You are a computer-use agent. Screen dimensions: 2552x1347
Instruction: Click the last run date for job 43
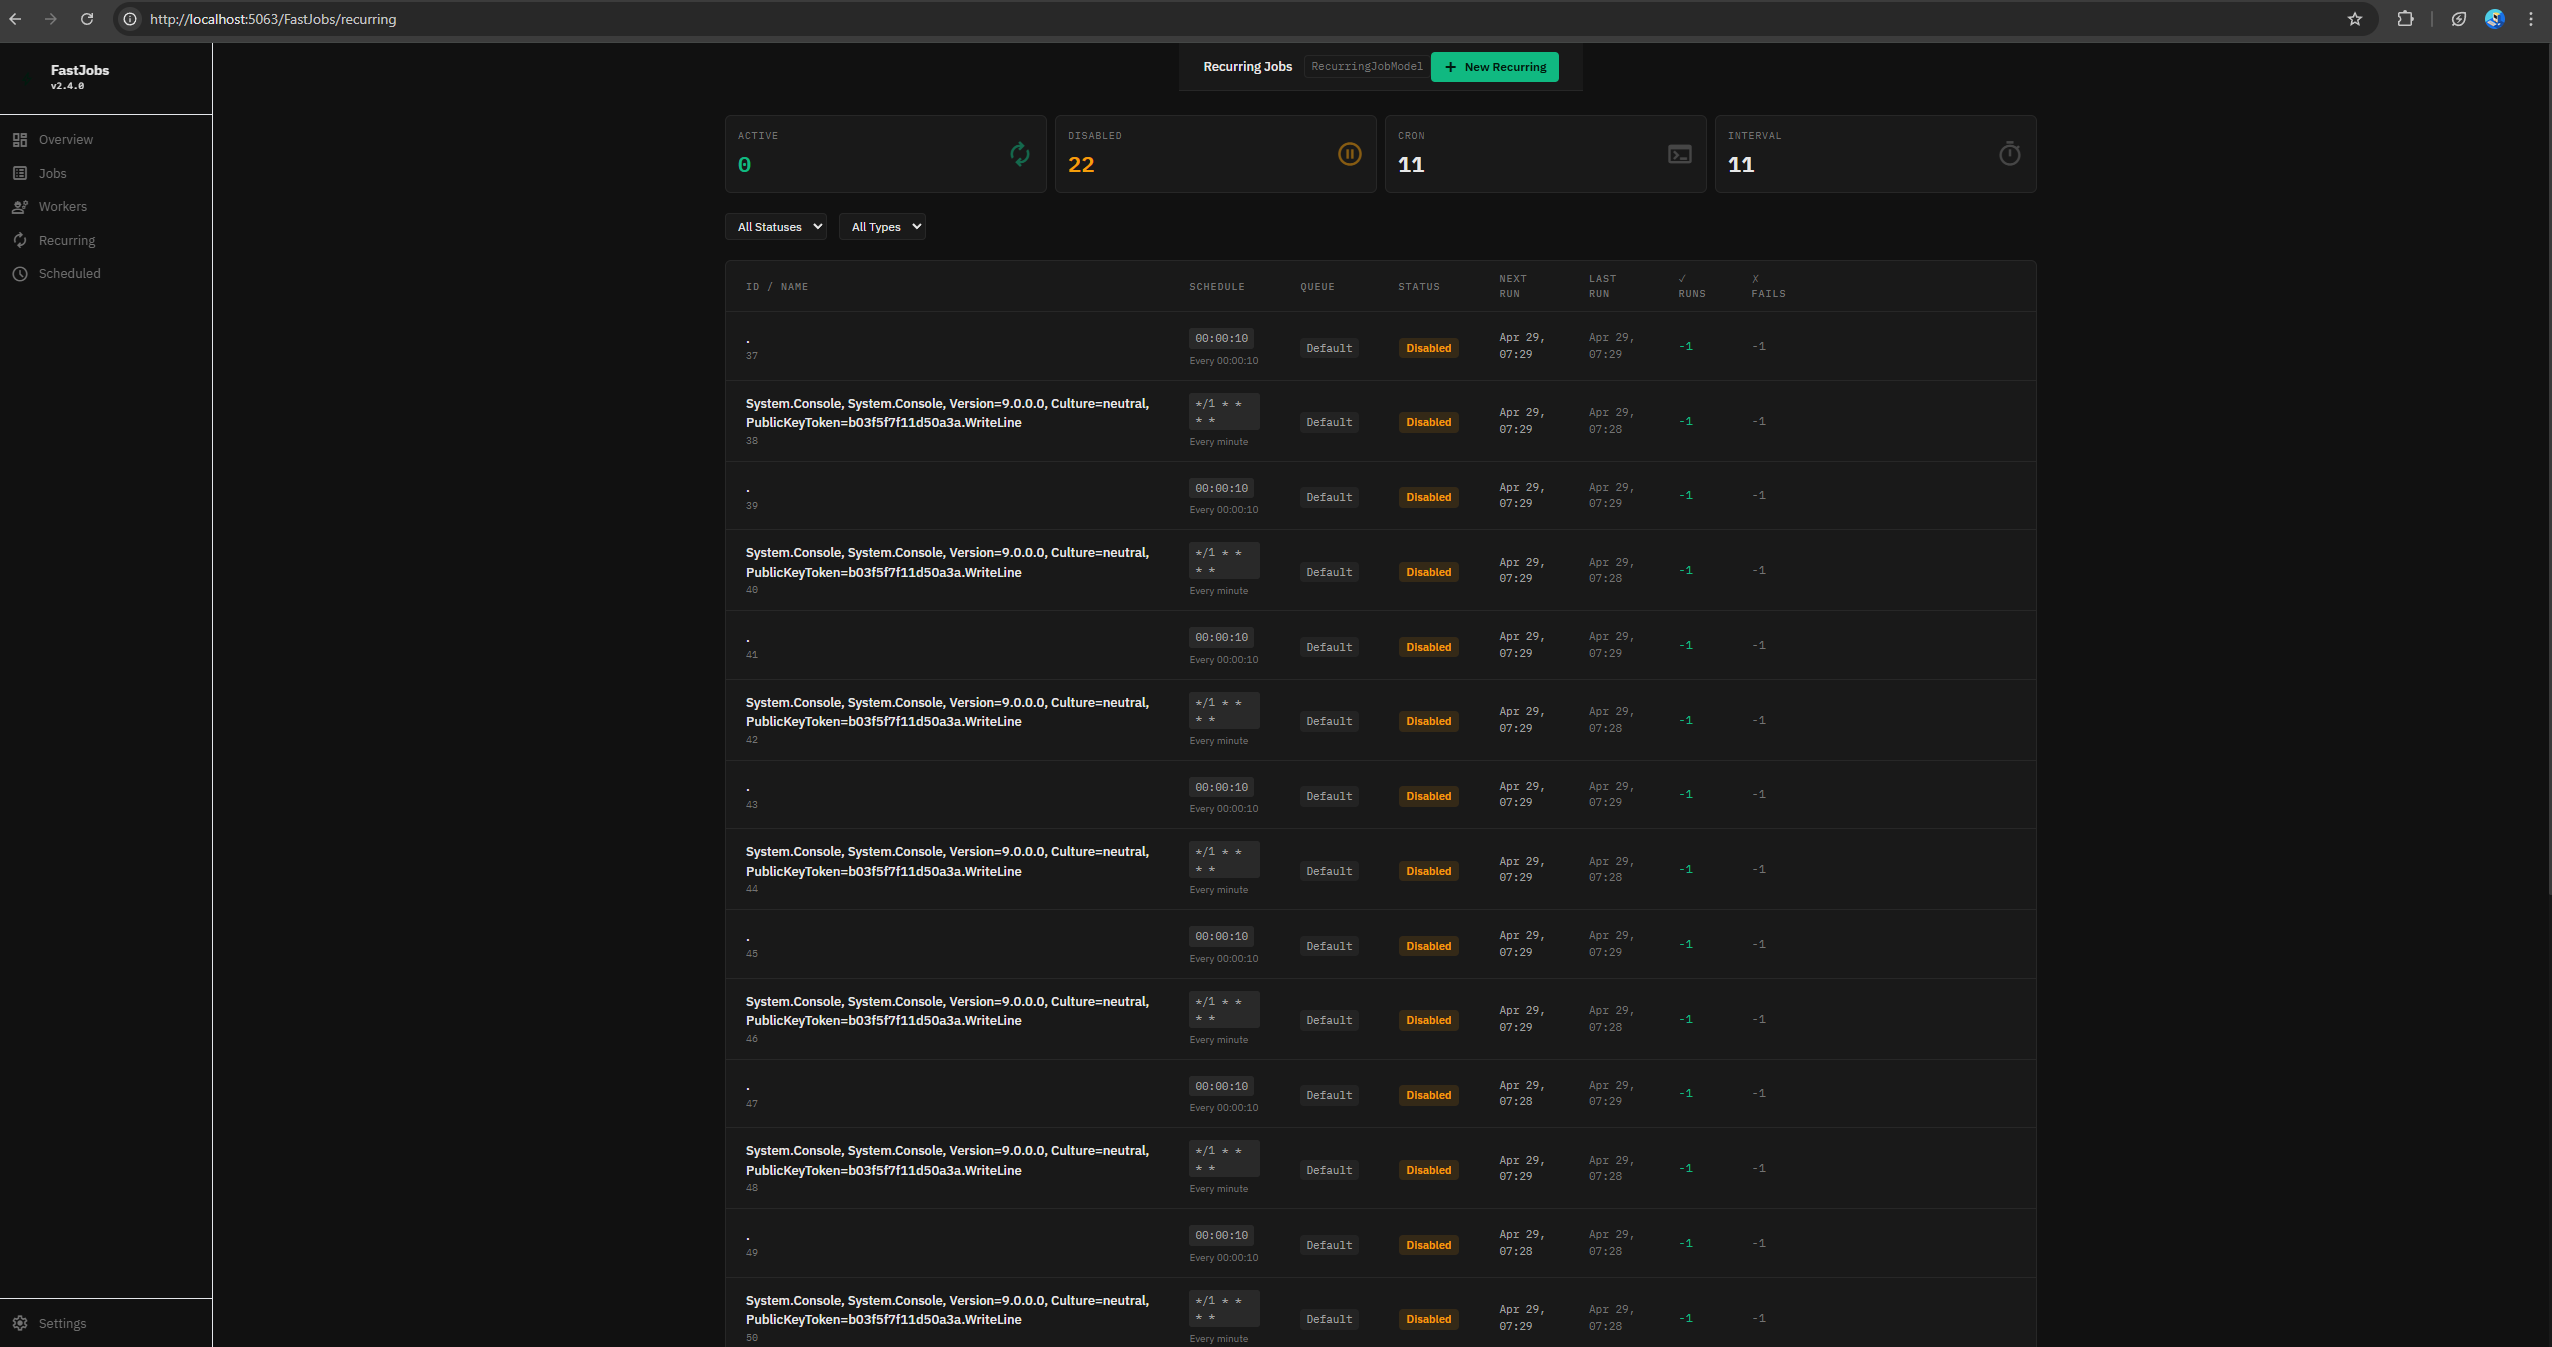(1611, 795)
